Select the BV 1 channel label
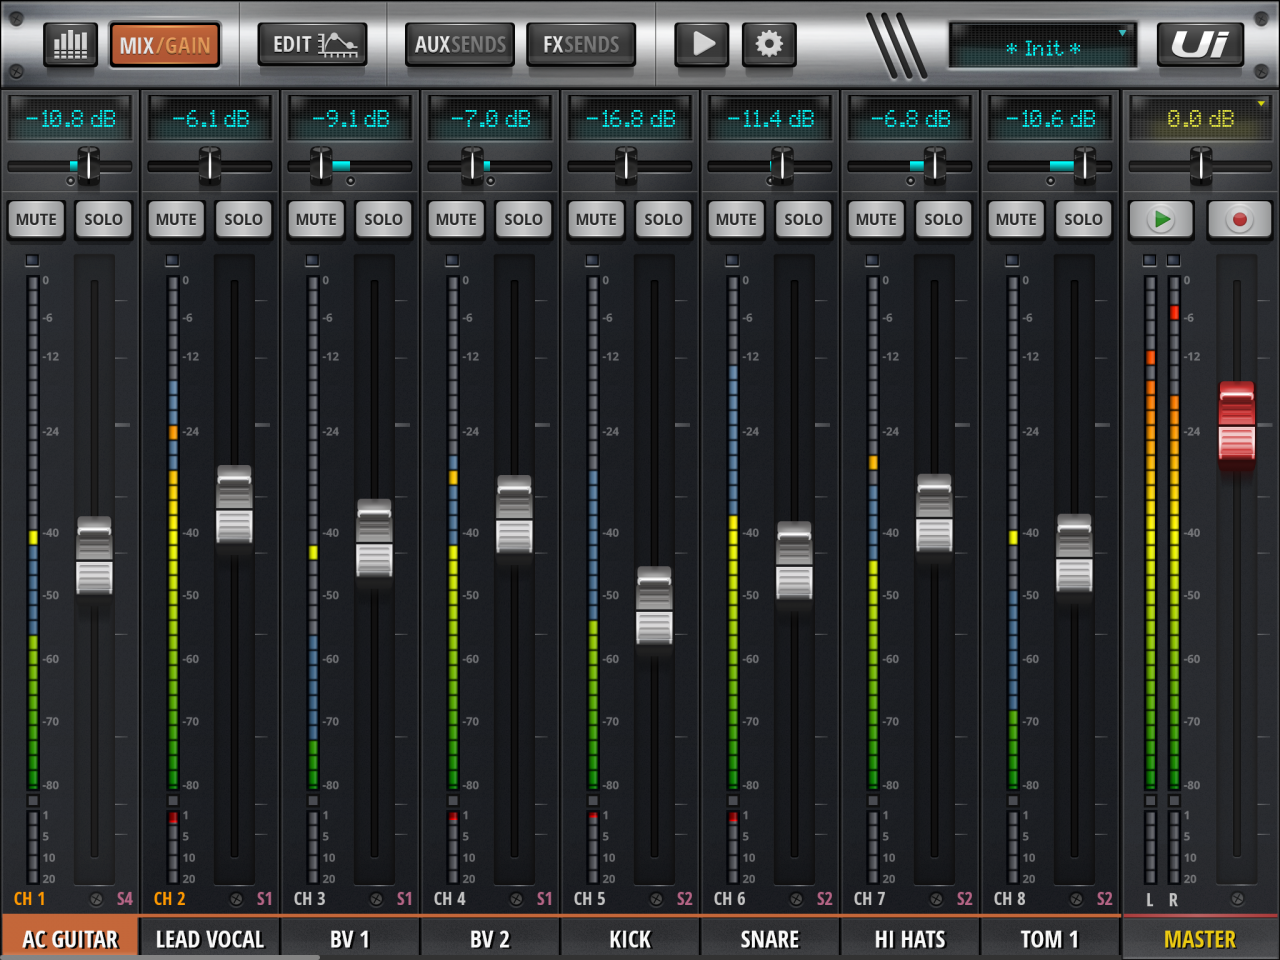 [350, 939]
